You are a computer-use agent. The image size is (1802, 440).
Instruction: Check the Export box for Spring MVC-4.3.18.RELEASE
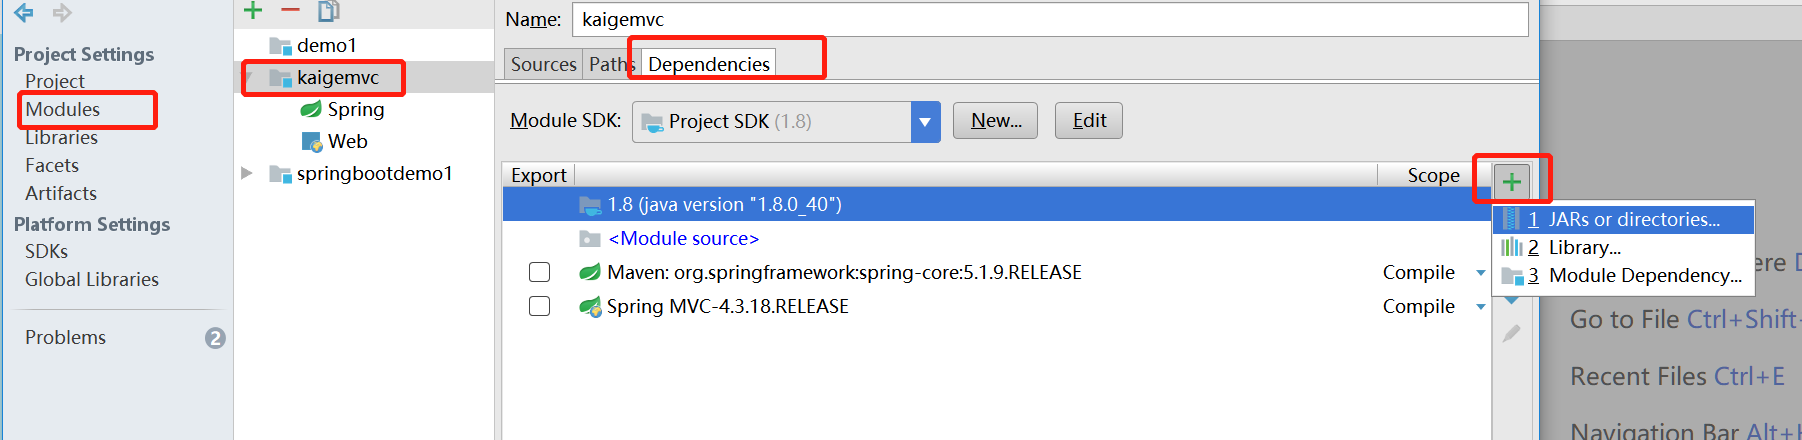point(539,306)
